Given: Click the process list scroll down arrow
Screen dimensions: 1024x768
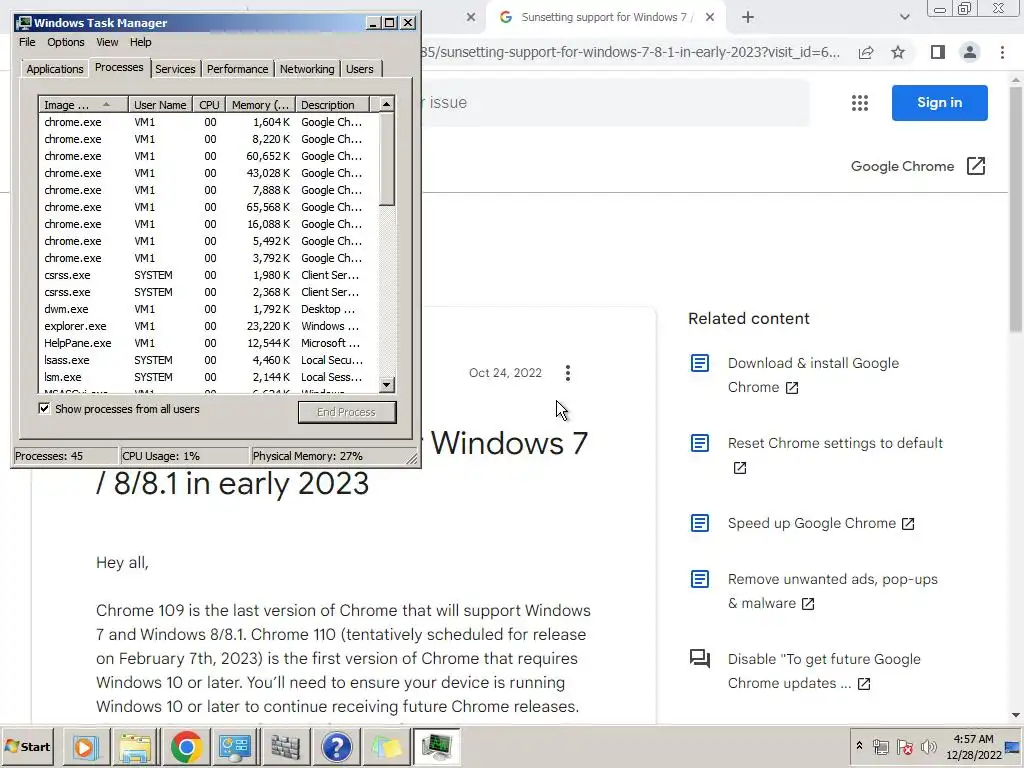Looking at the screenshot, I should pyautogui.click(x=387, y=385).
